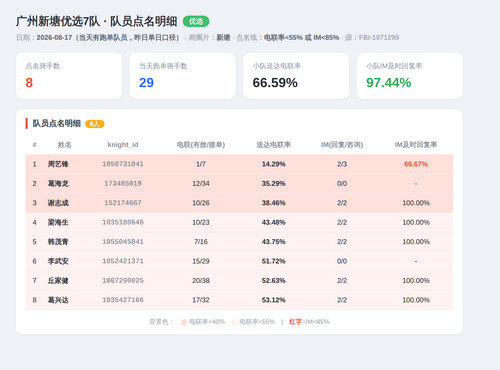Select the rider name 葛兴达
The height and width of the screenshot is (370, 500).
coord(58,300)
